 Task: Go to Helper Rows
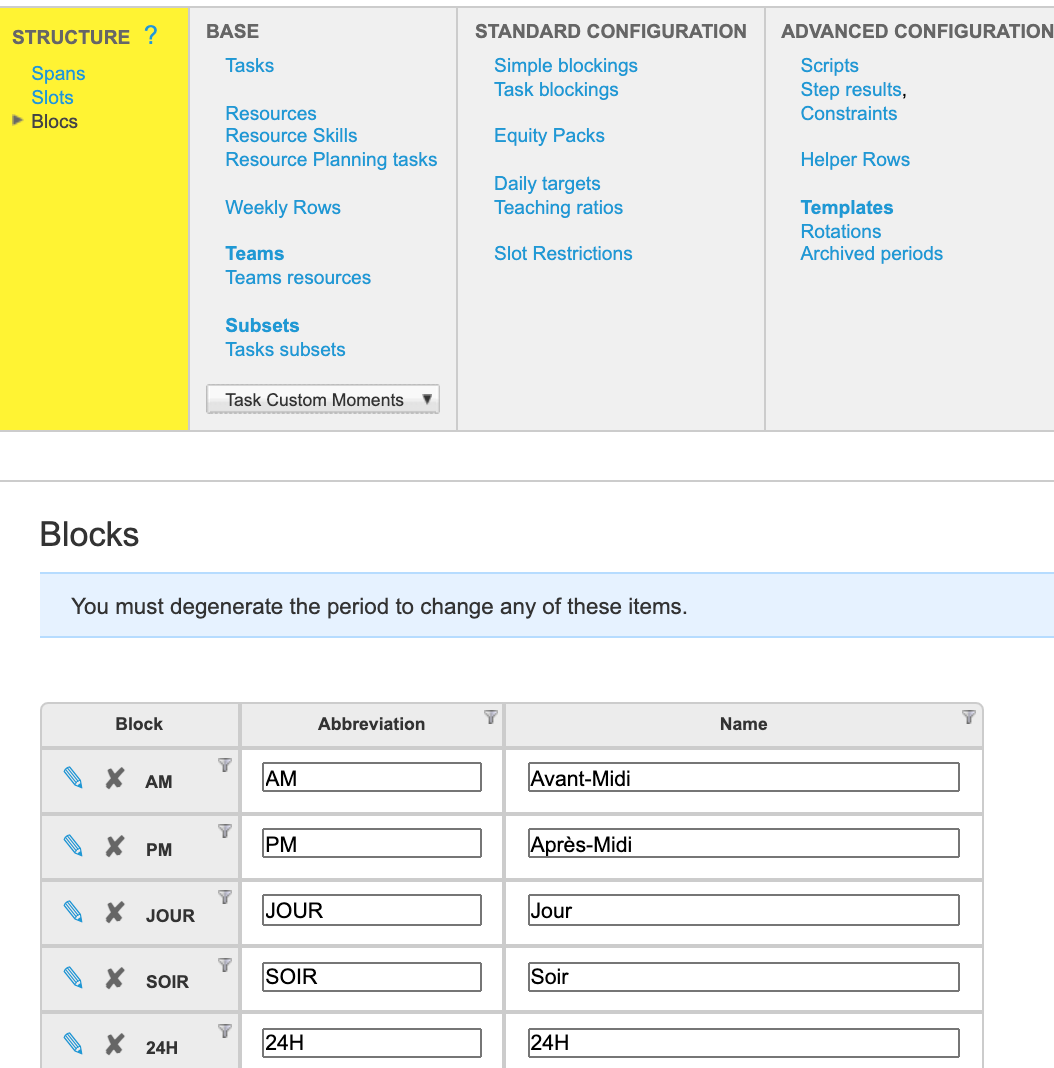point(855,159)
